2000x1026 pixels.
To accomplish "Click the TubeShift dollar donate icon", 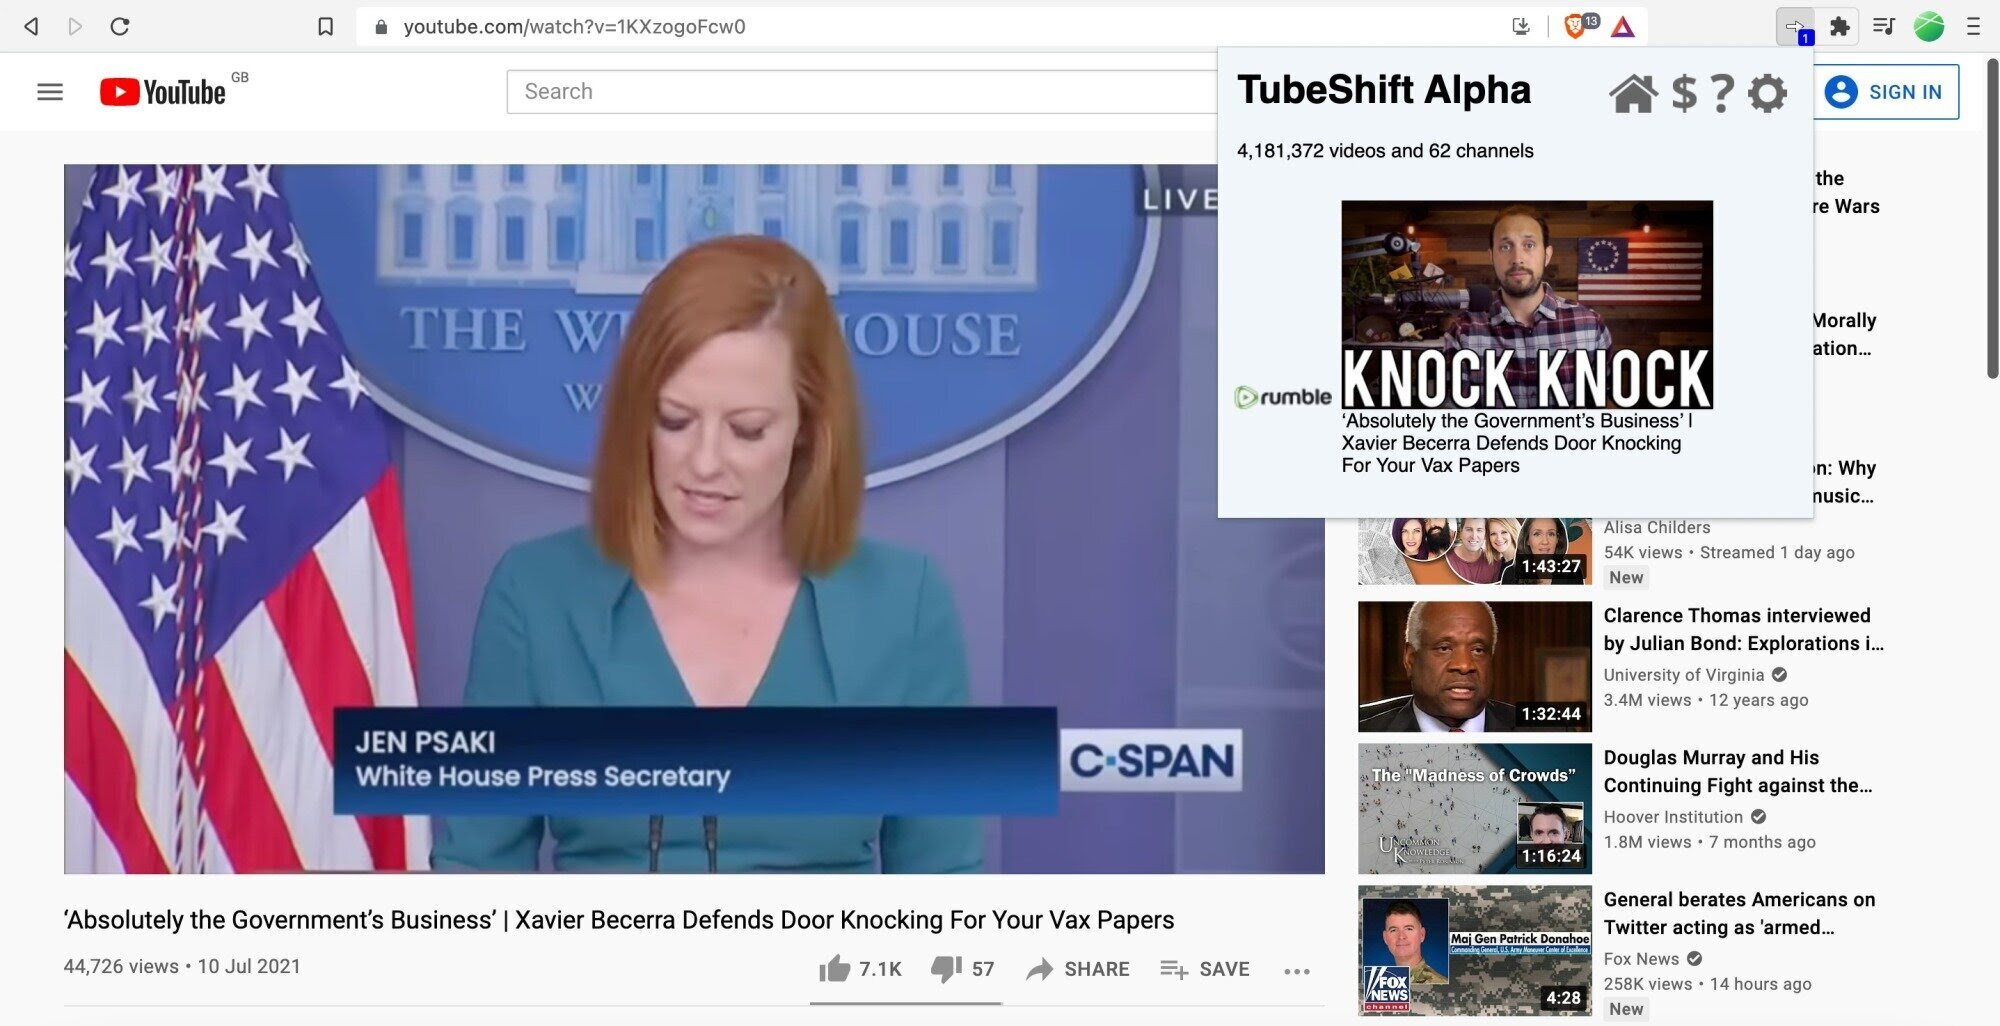I will (1684, 93).
